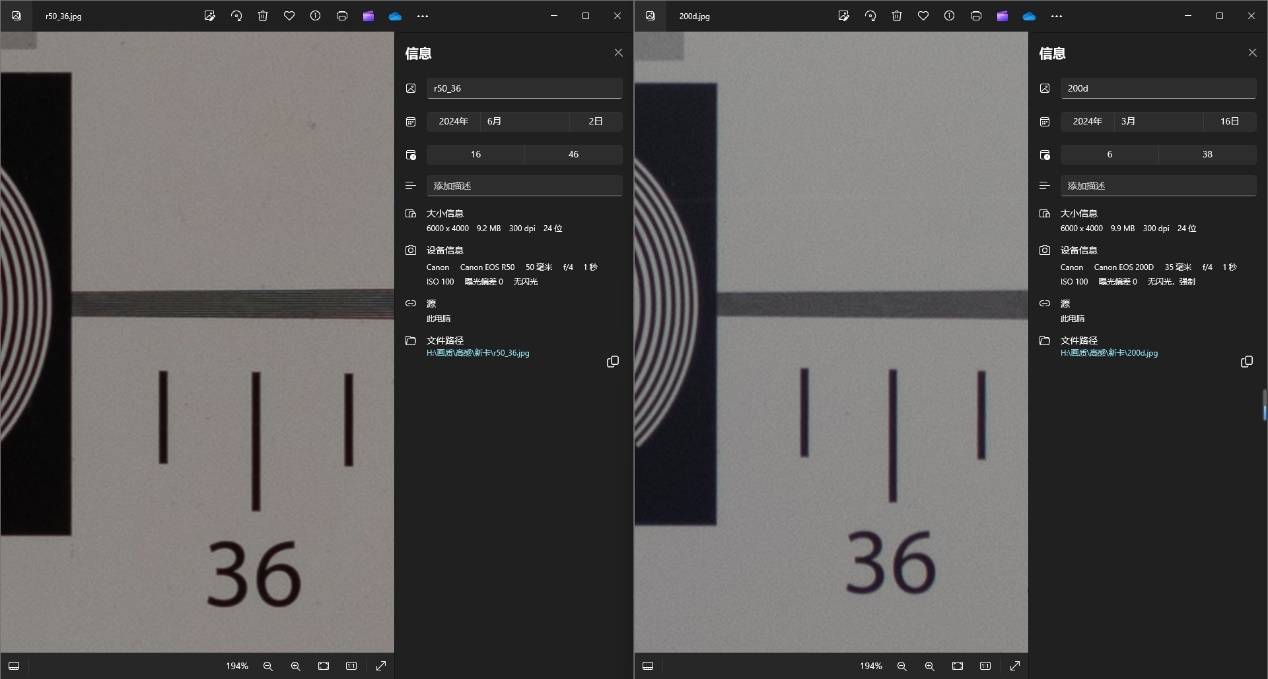This screenshot has height=679, width=1268.
Task: Toggle the filmstrip in r50_36.jpg window
Action: pyautogui.click(x=14, y=666)
